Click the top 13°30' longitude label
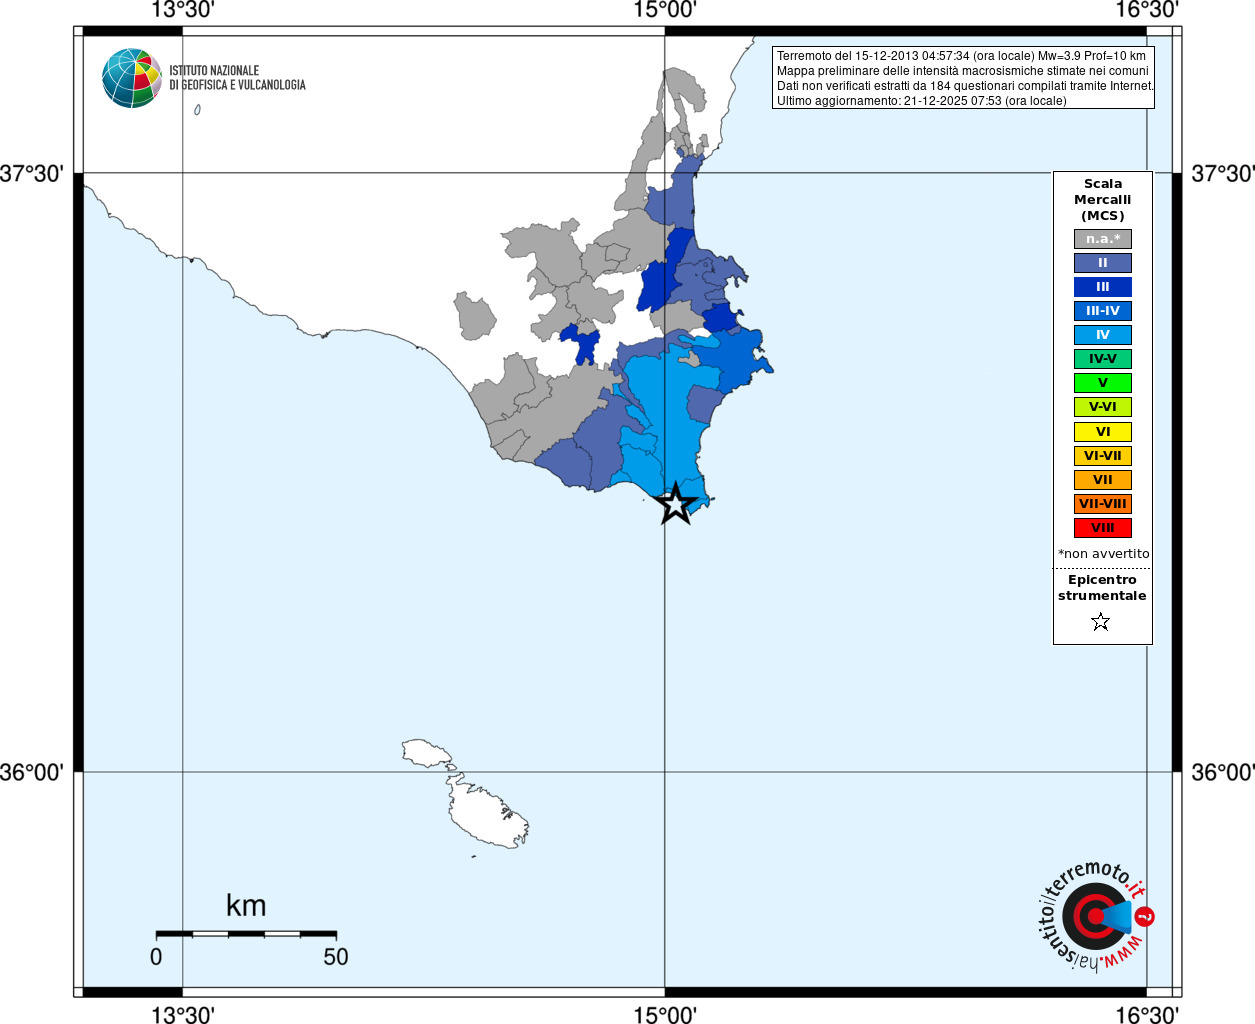This screenshot has width=1255, height=1024. 182,10
